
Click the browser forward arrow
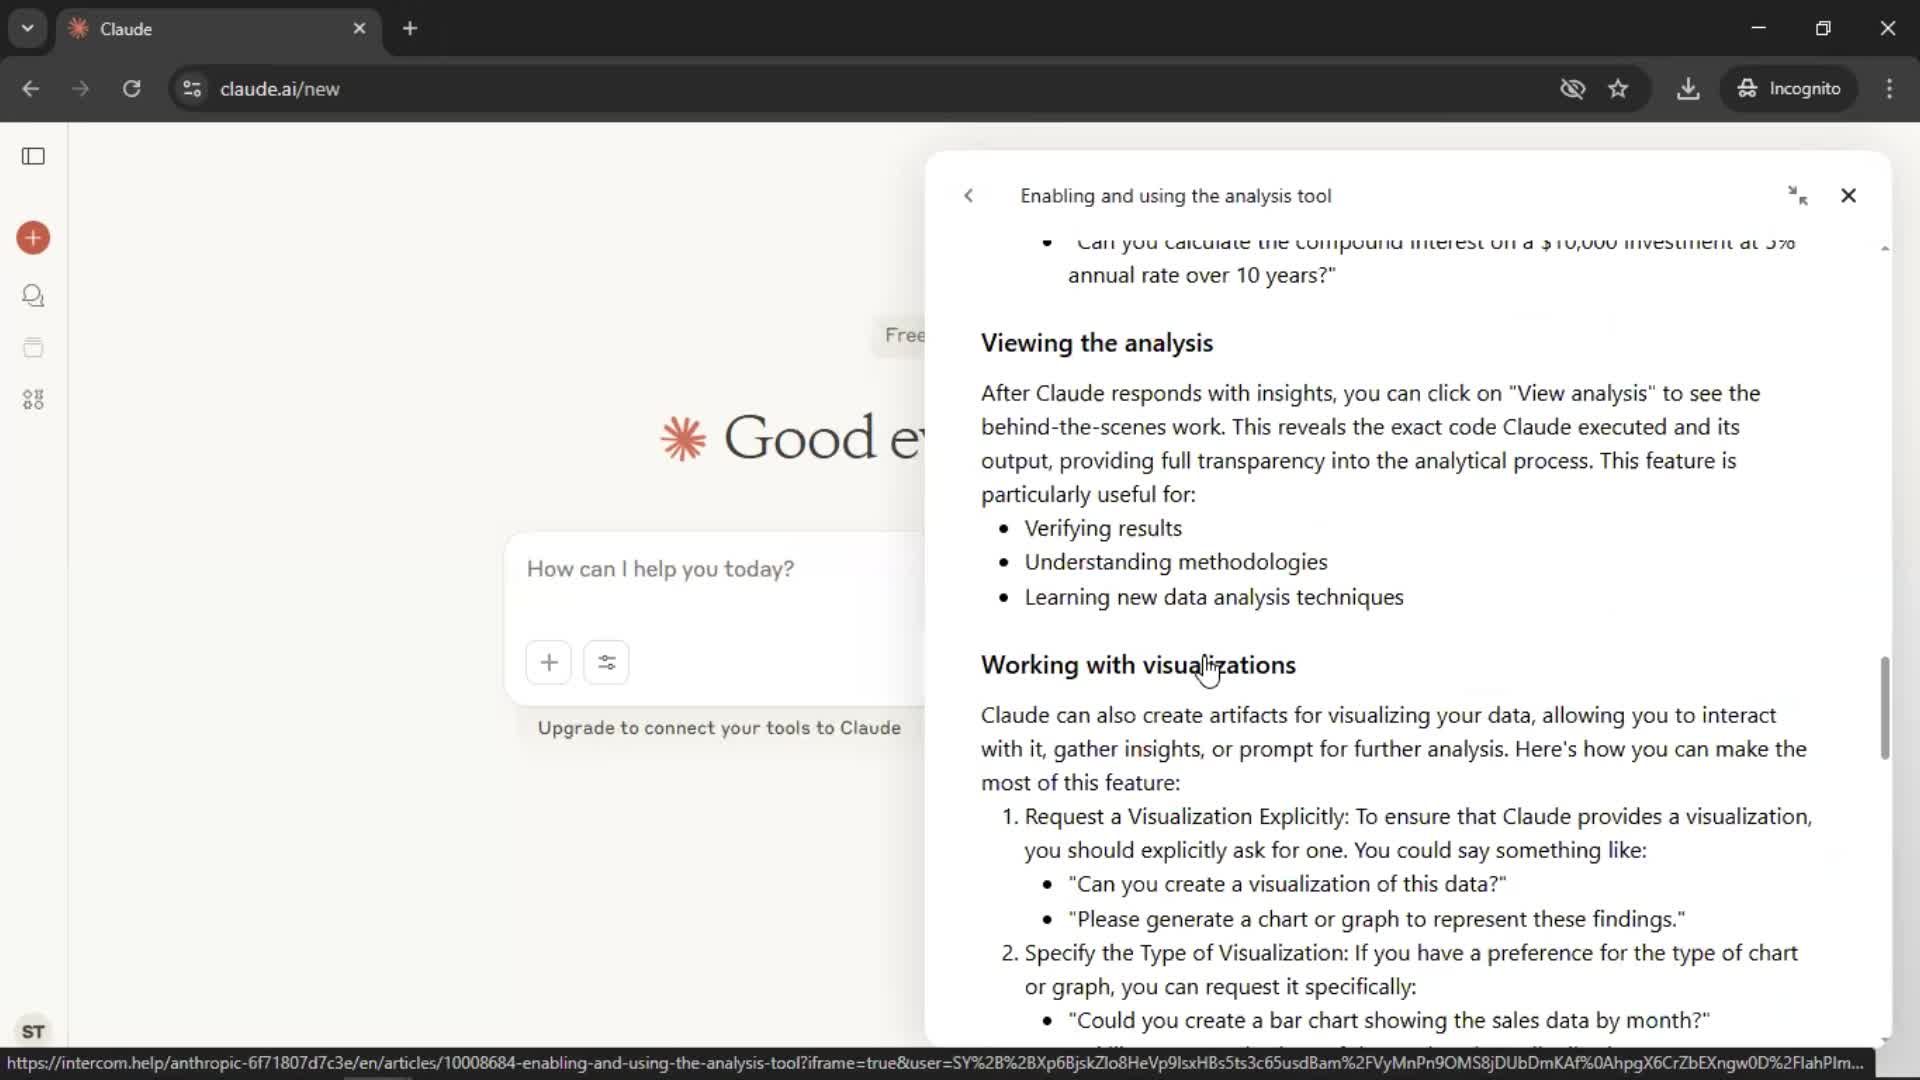tap(80, 89)
